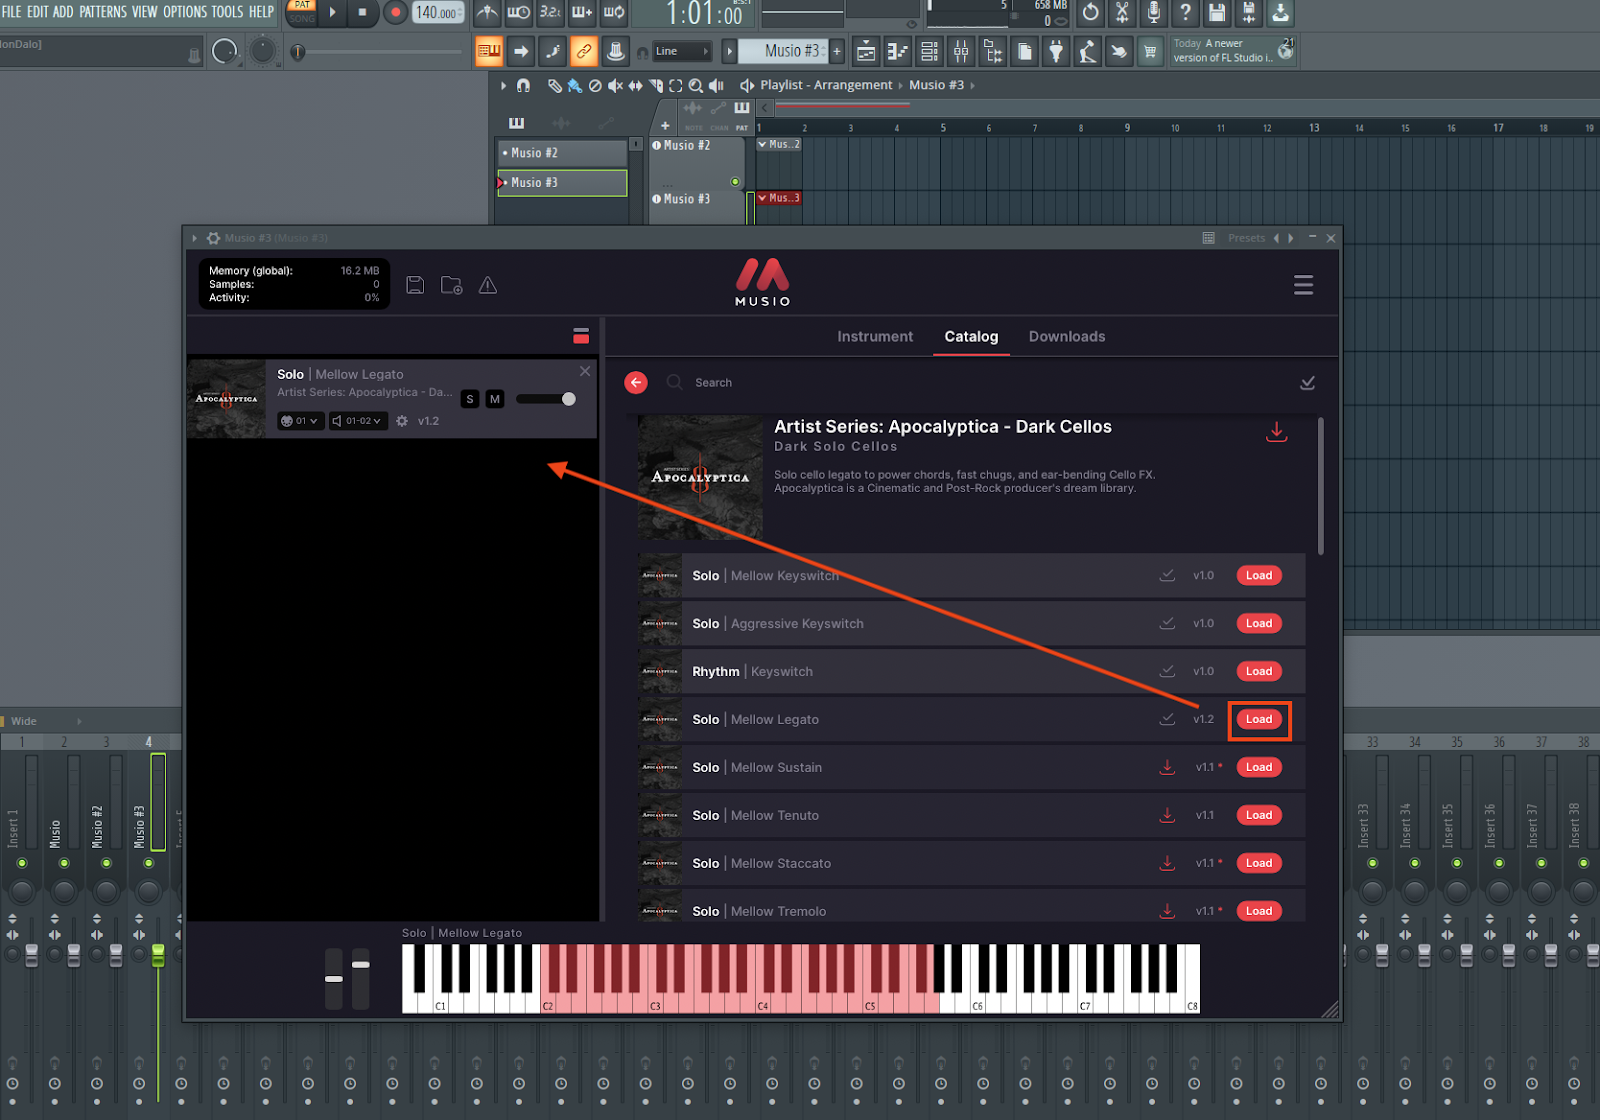Download Solo Mellow Sustain patch

point(1167,767)
